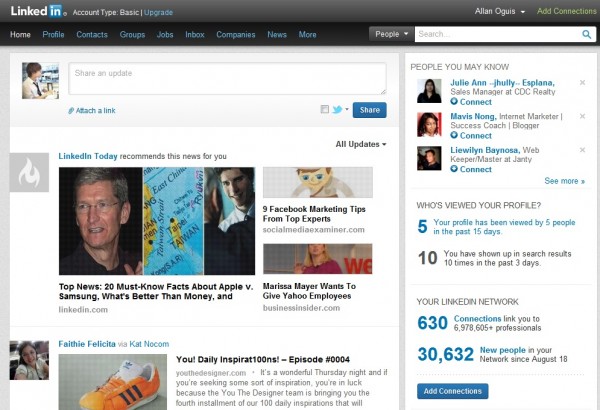
Task: Click the Marissa Mayer article thumbnail
Action: point(318,259)
